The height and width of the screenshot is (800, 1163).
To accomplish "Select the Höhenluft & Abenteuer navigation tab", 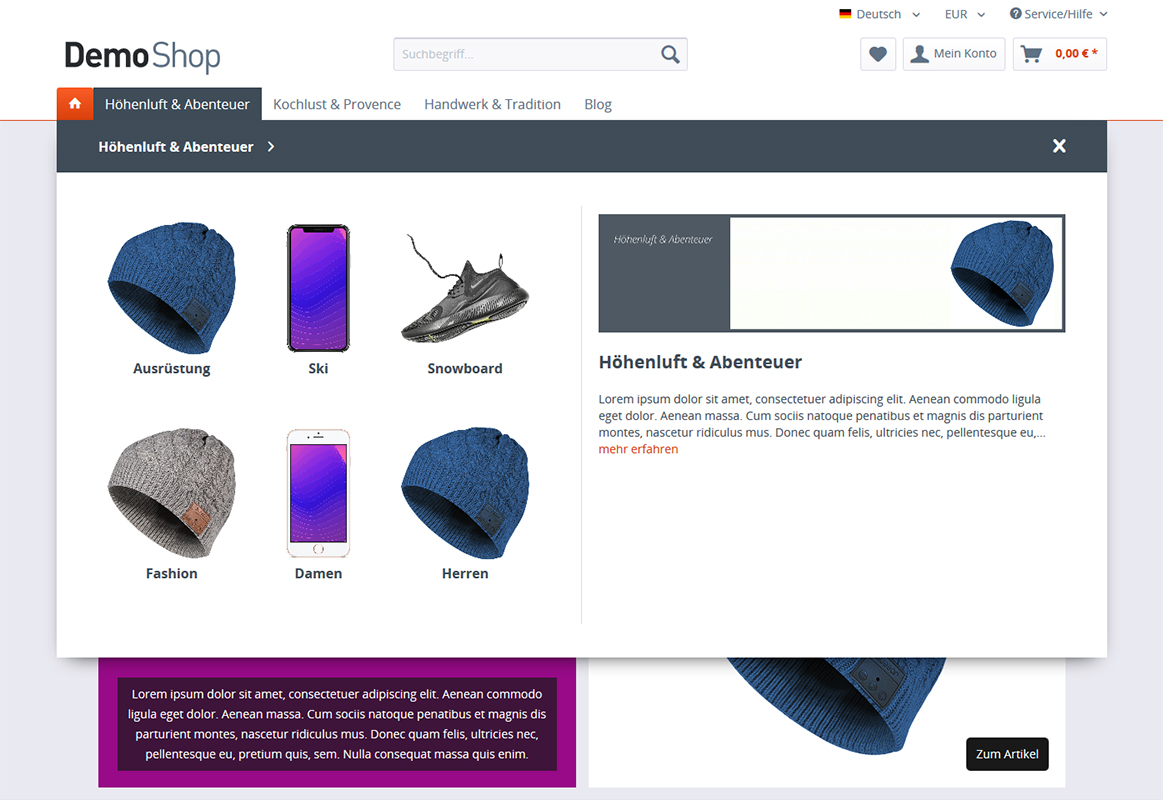I will [177, 105].
